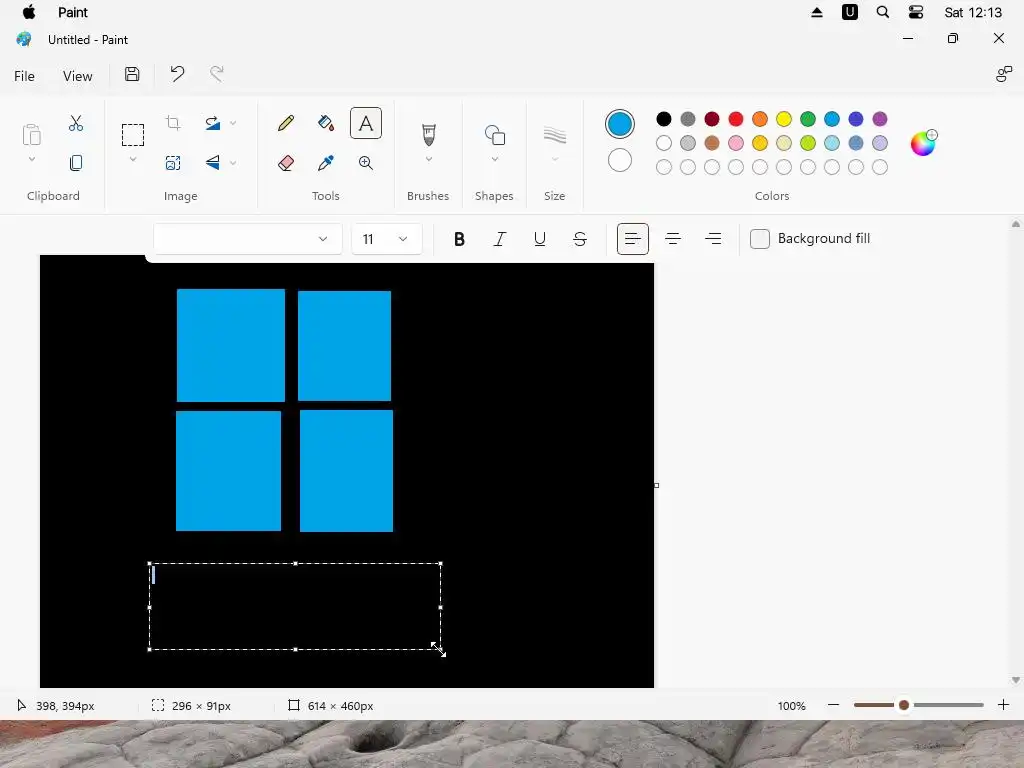Screen dimensions: 1024x768
Task: Select the Color picker eyedropper tool
Action: pos(326,163)
